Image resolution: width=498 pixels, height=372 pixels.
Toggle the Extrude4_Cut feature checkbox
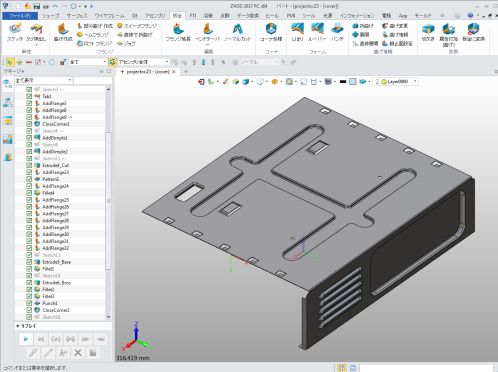click(29, 165)
